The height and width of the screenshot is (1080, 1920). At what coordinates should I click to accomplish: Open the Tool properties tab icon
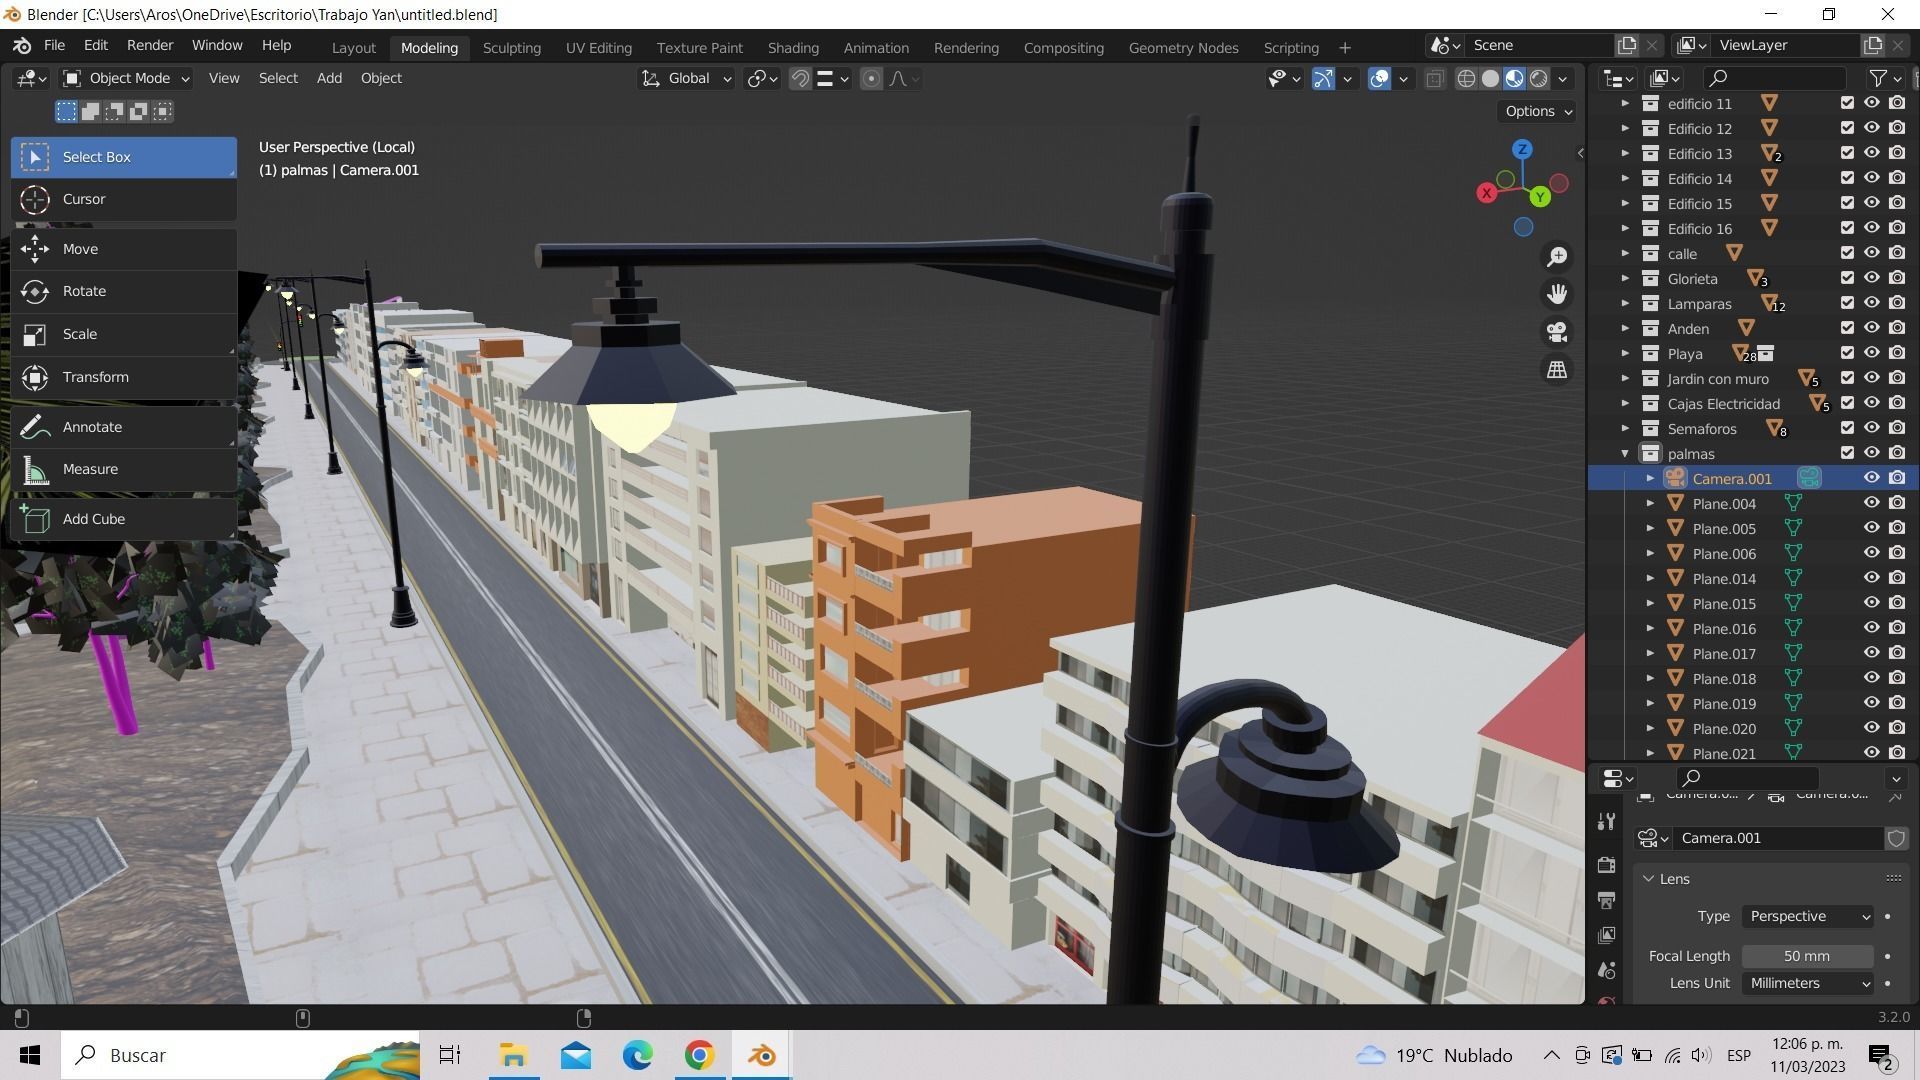1606,822
